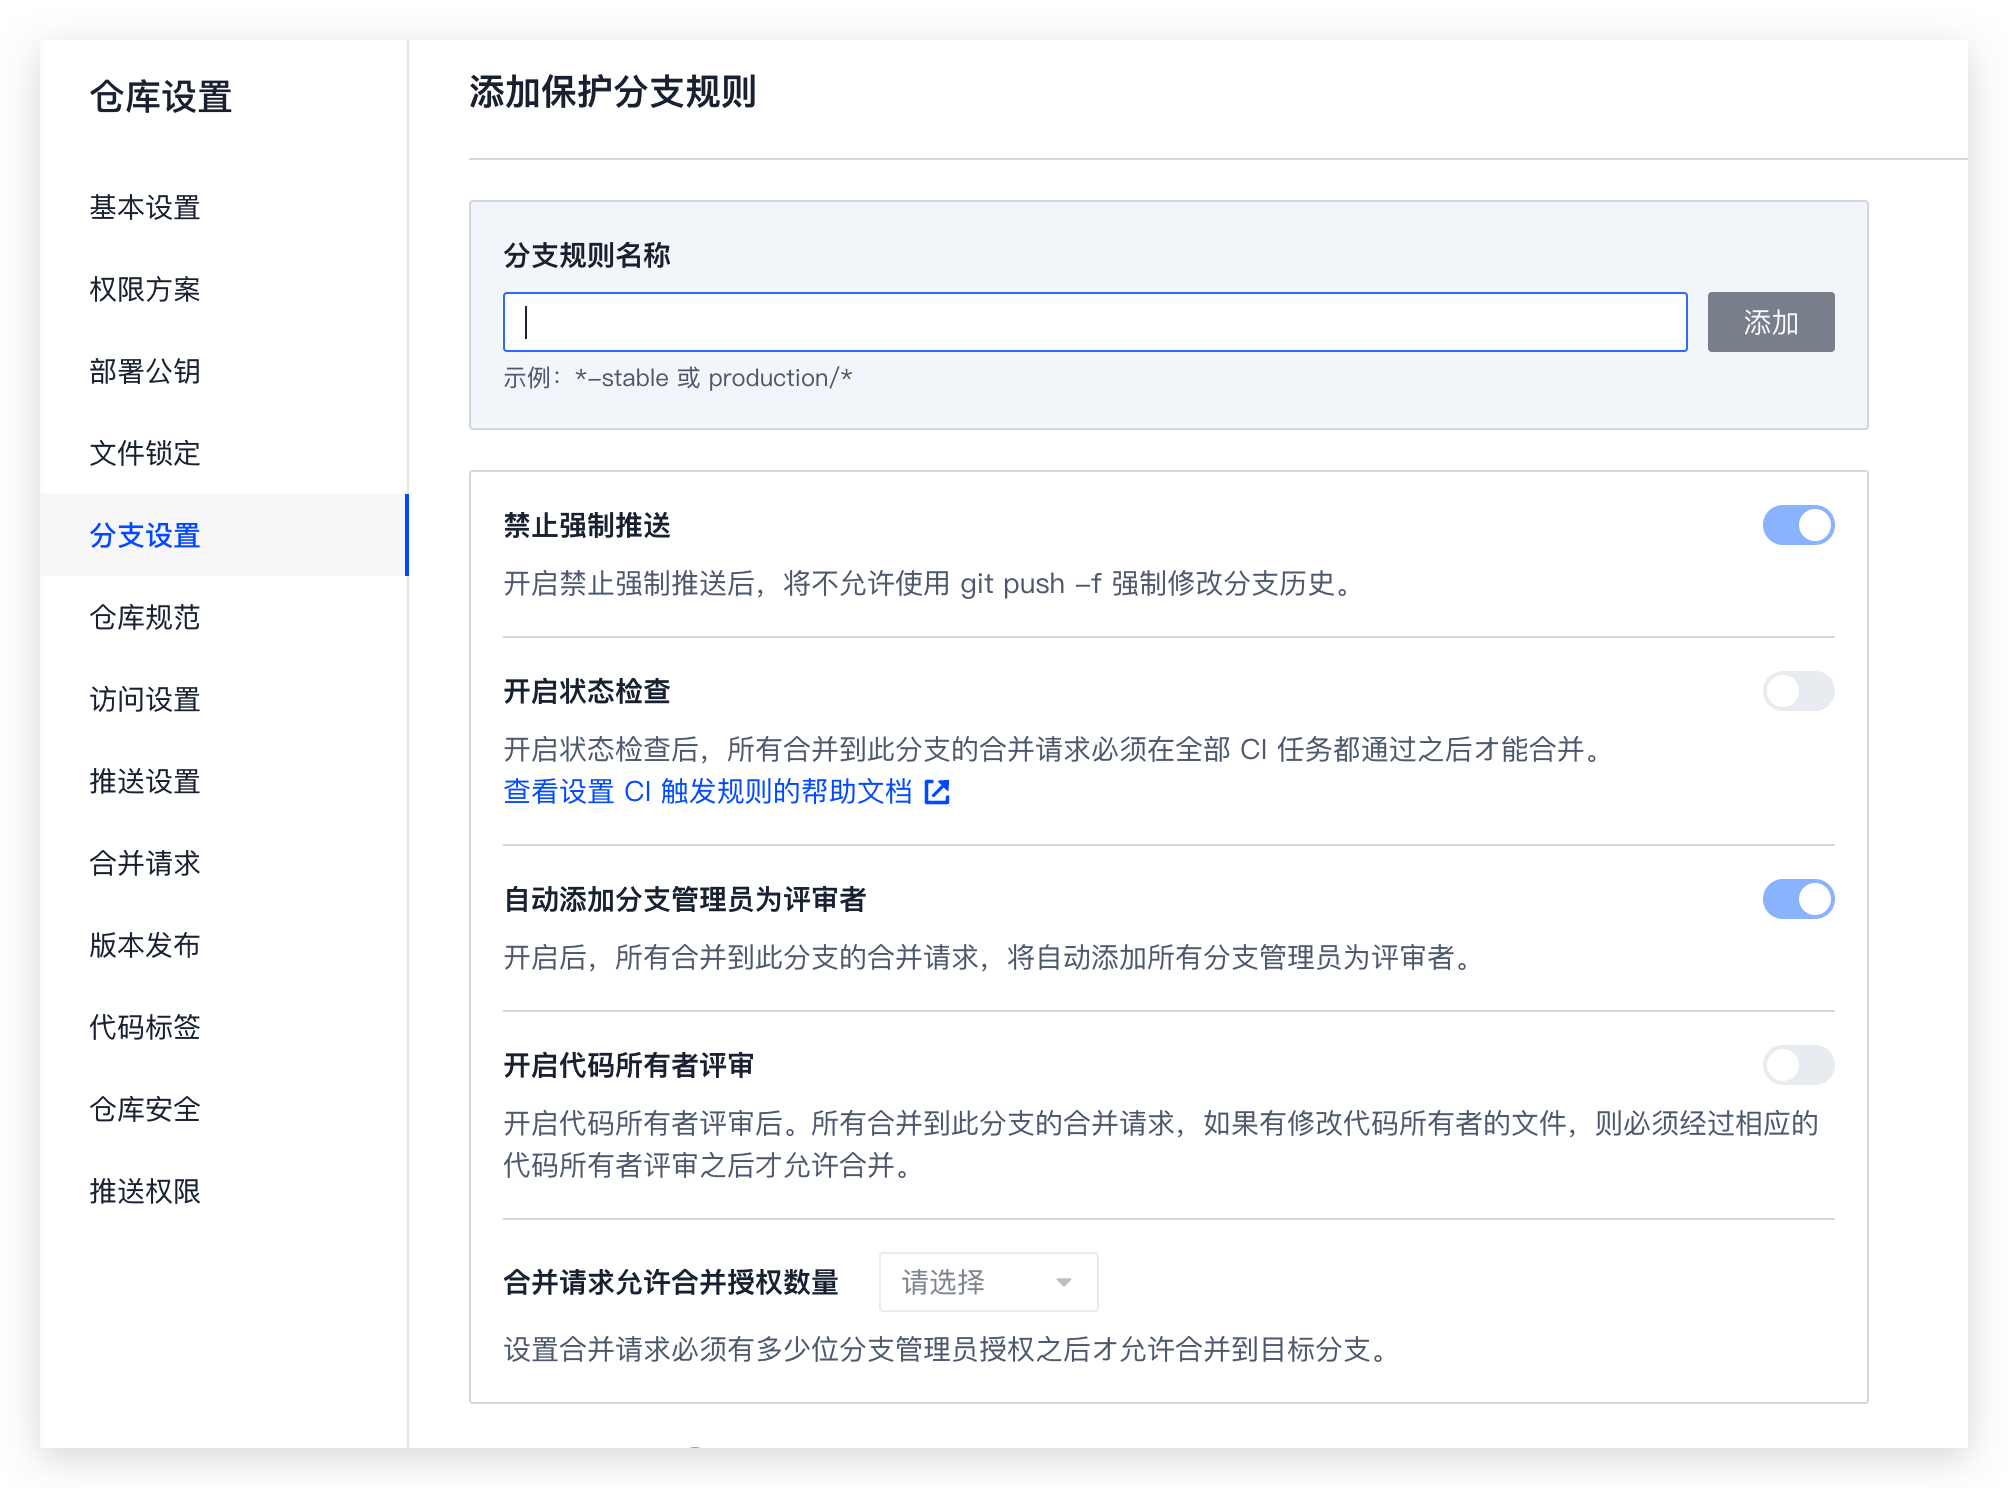The width and height of the screenshot is (2008, 1488).
Task: Select 部署公钥 sidebar item
Action: tap(145, 371)
